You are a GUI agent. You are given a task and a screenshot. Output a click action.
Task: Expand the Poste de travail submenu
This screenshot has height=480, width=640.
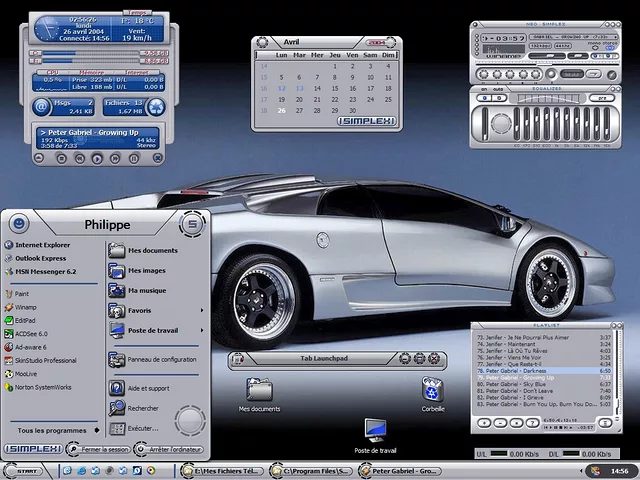point(153,330)
